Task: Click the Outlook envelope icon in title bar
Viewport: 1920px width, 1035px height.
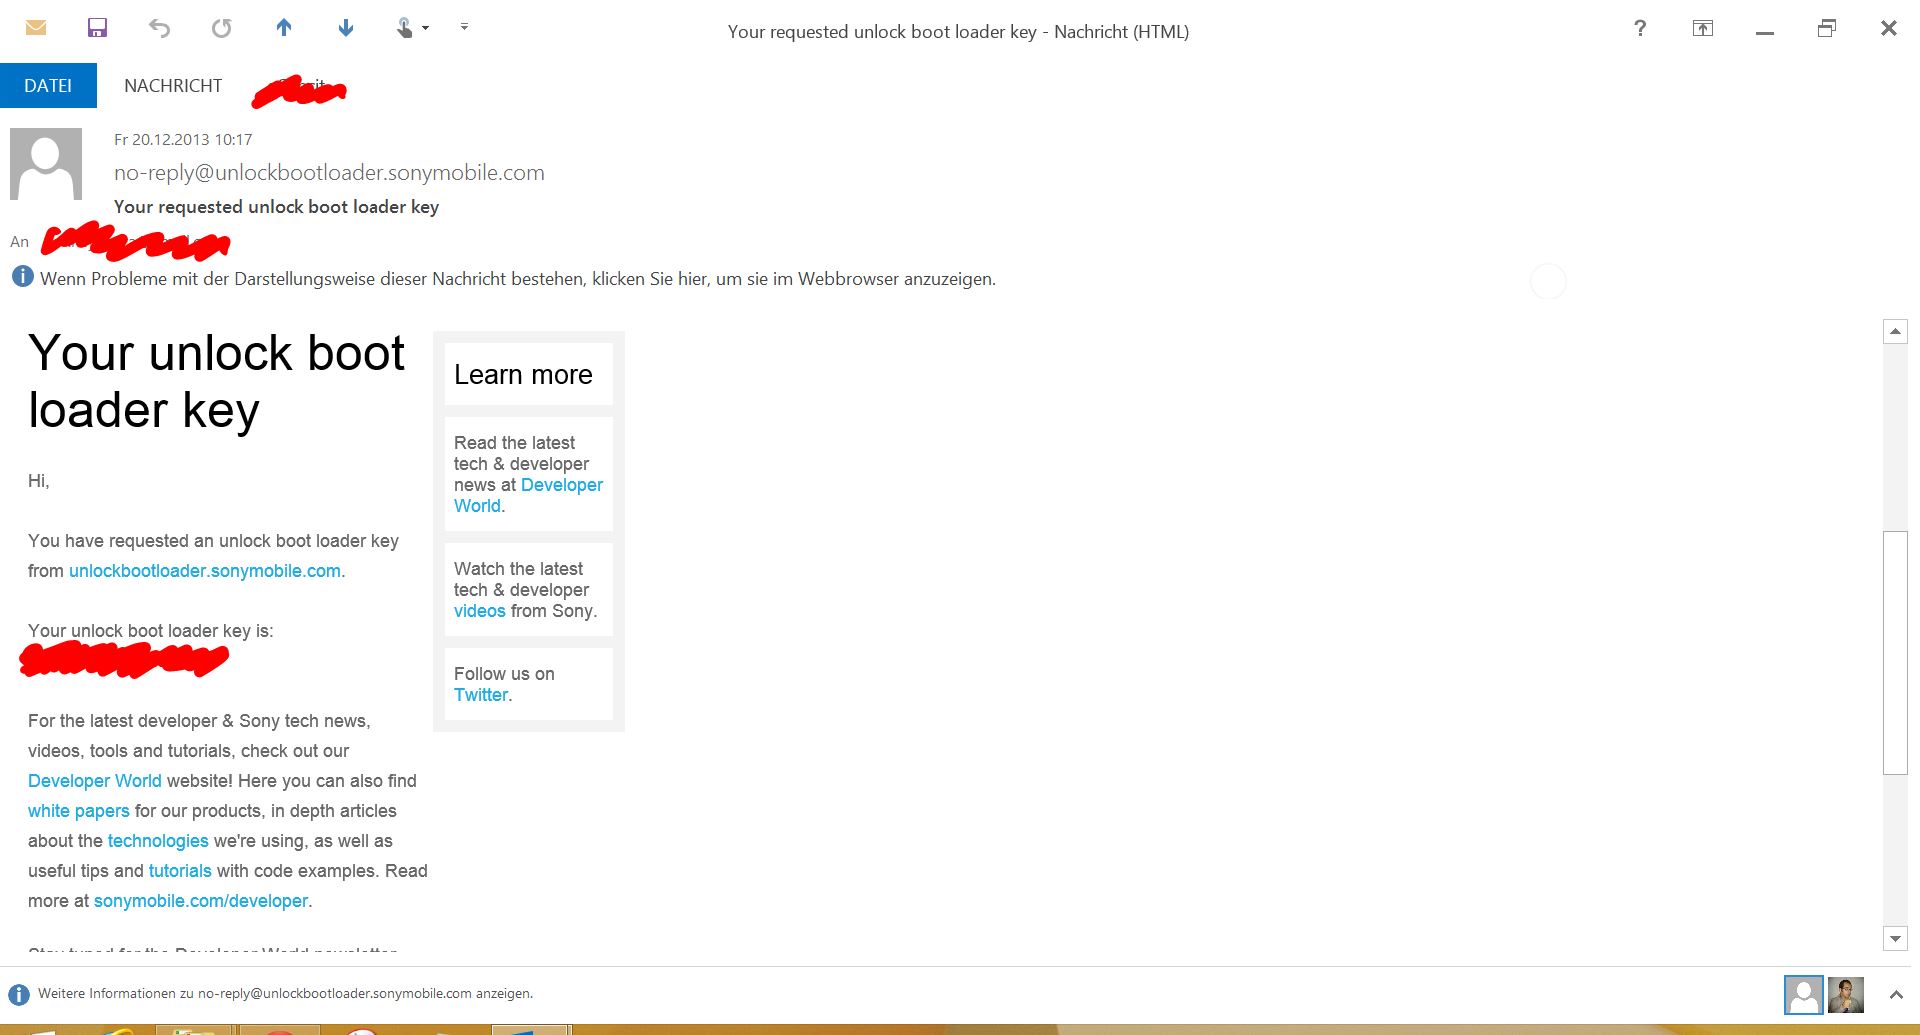Action: [36, 28]
